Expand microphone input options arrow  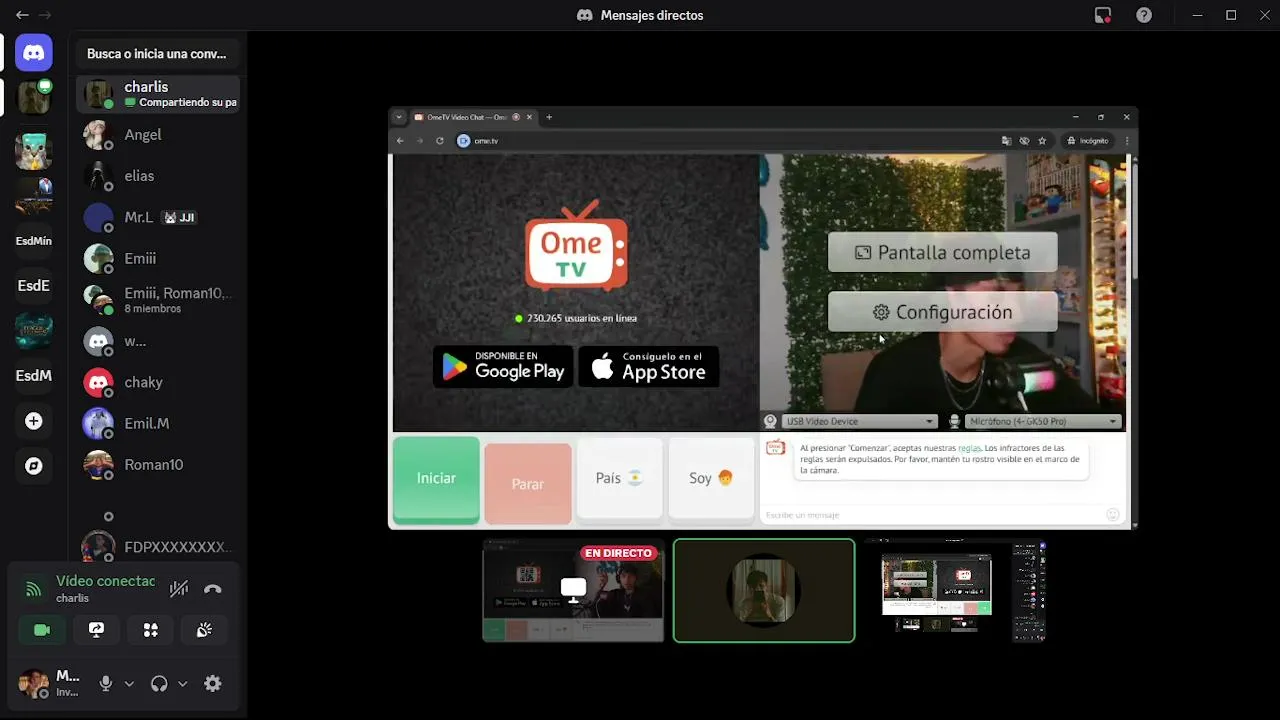(x=129, y=684)
